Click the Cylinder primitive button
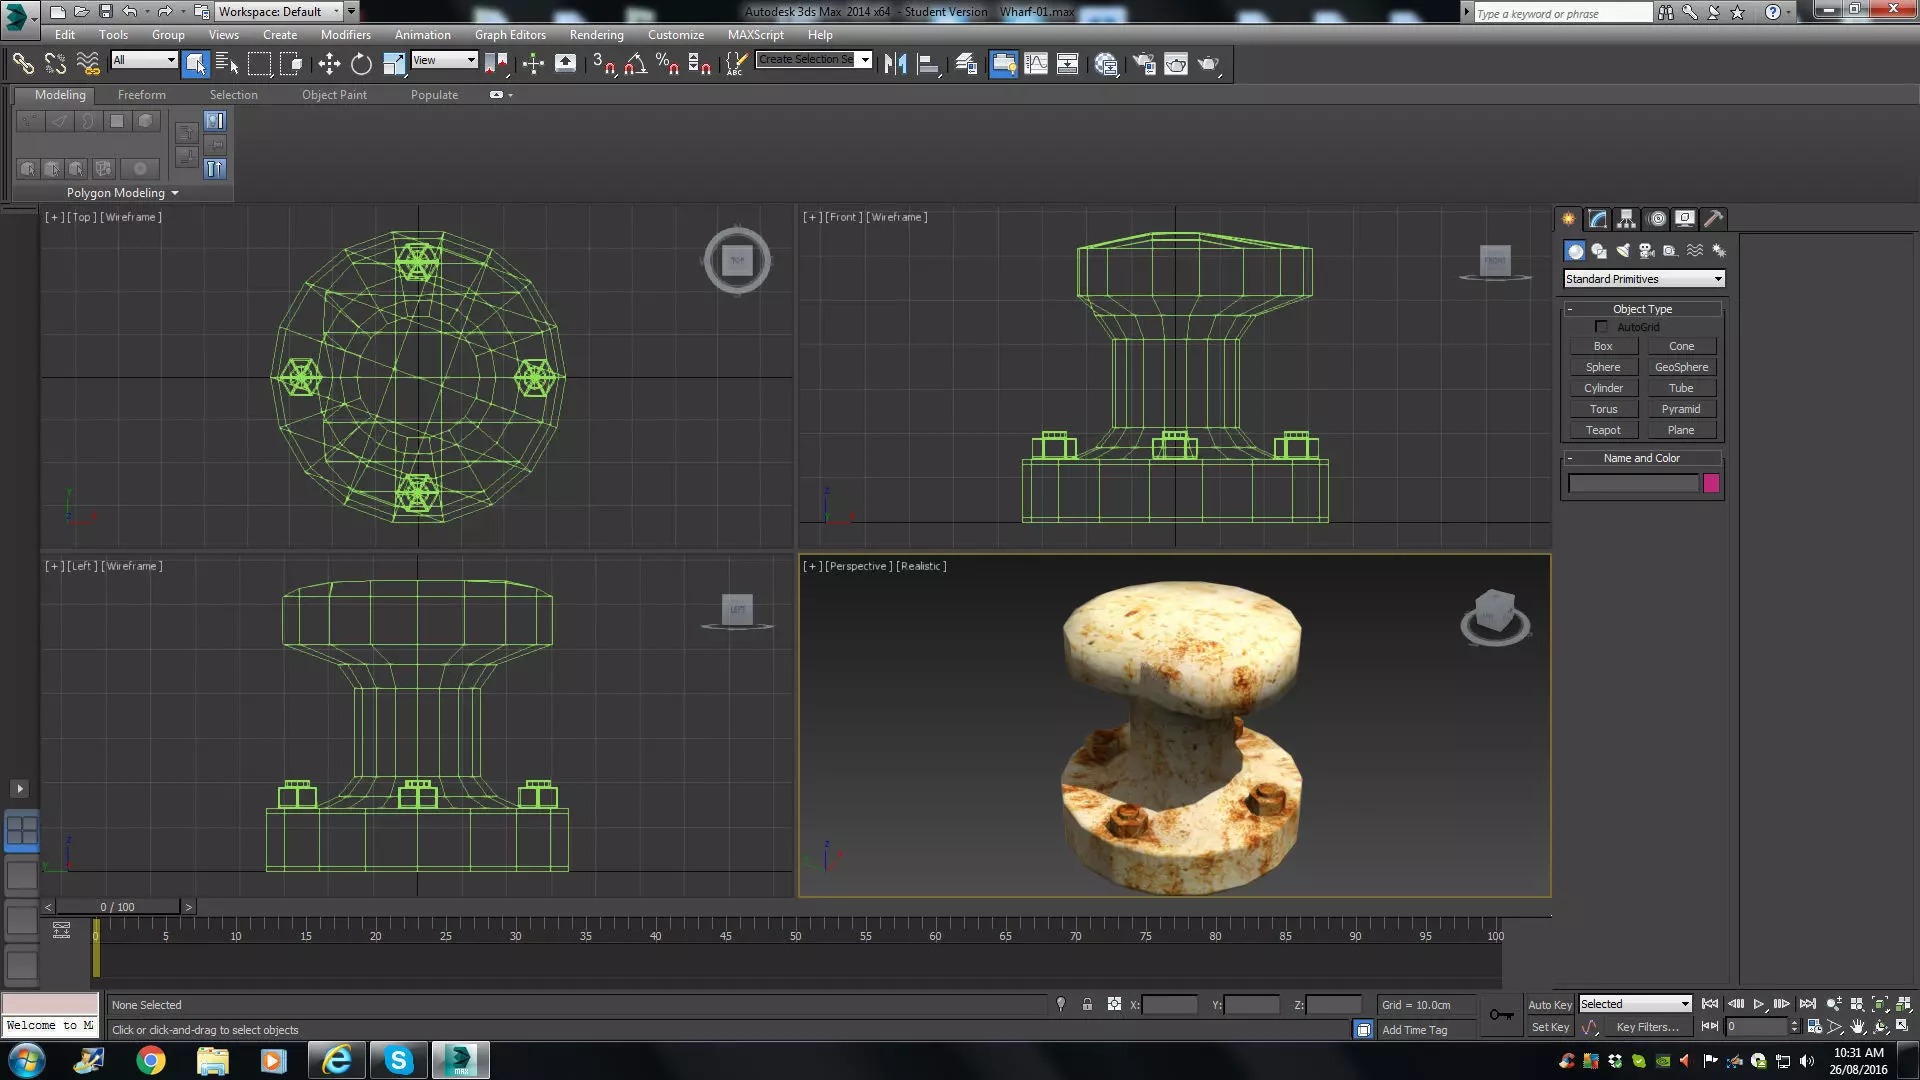Viewport: 1920px width, 1080px height. pyautogui.click(x=1602, y=388)
